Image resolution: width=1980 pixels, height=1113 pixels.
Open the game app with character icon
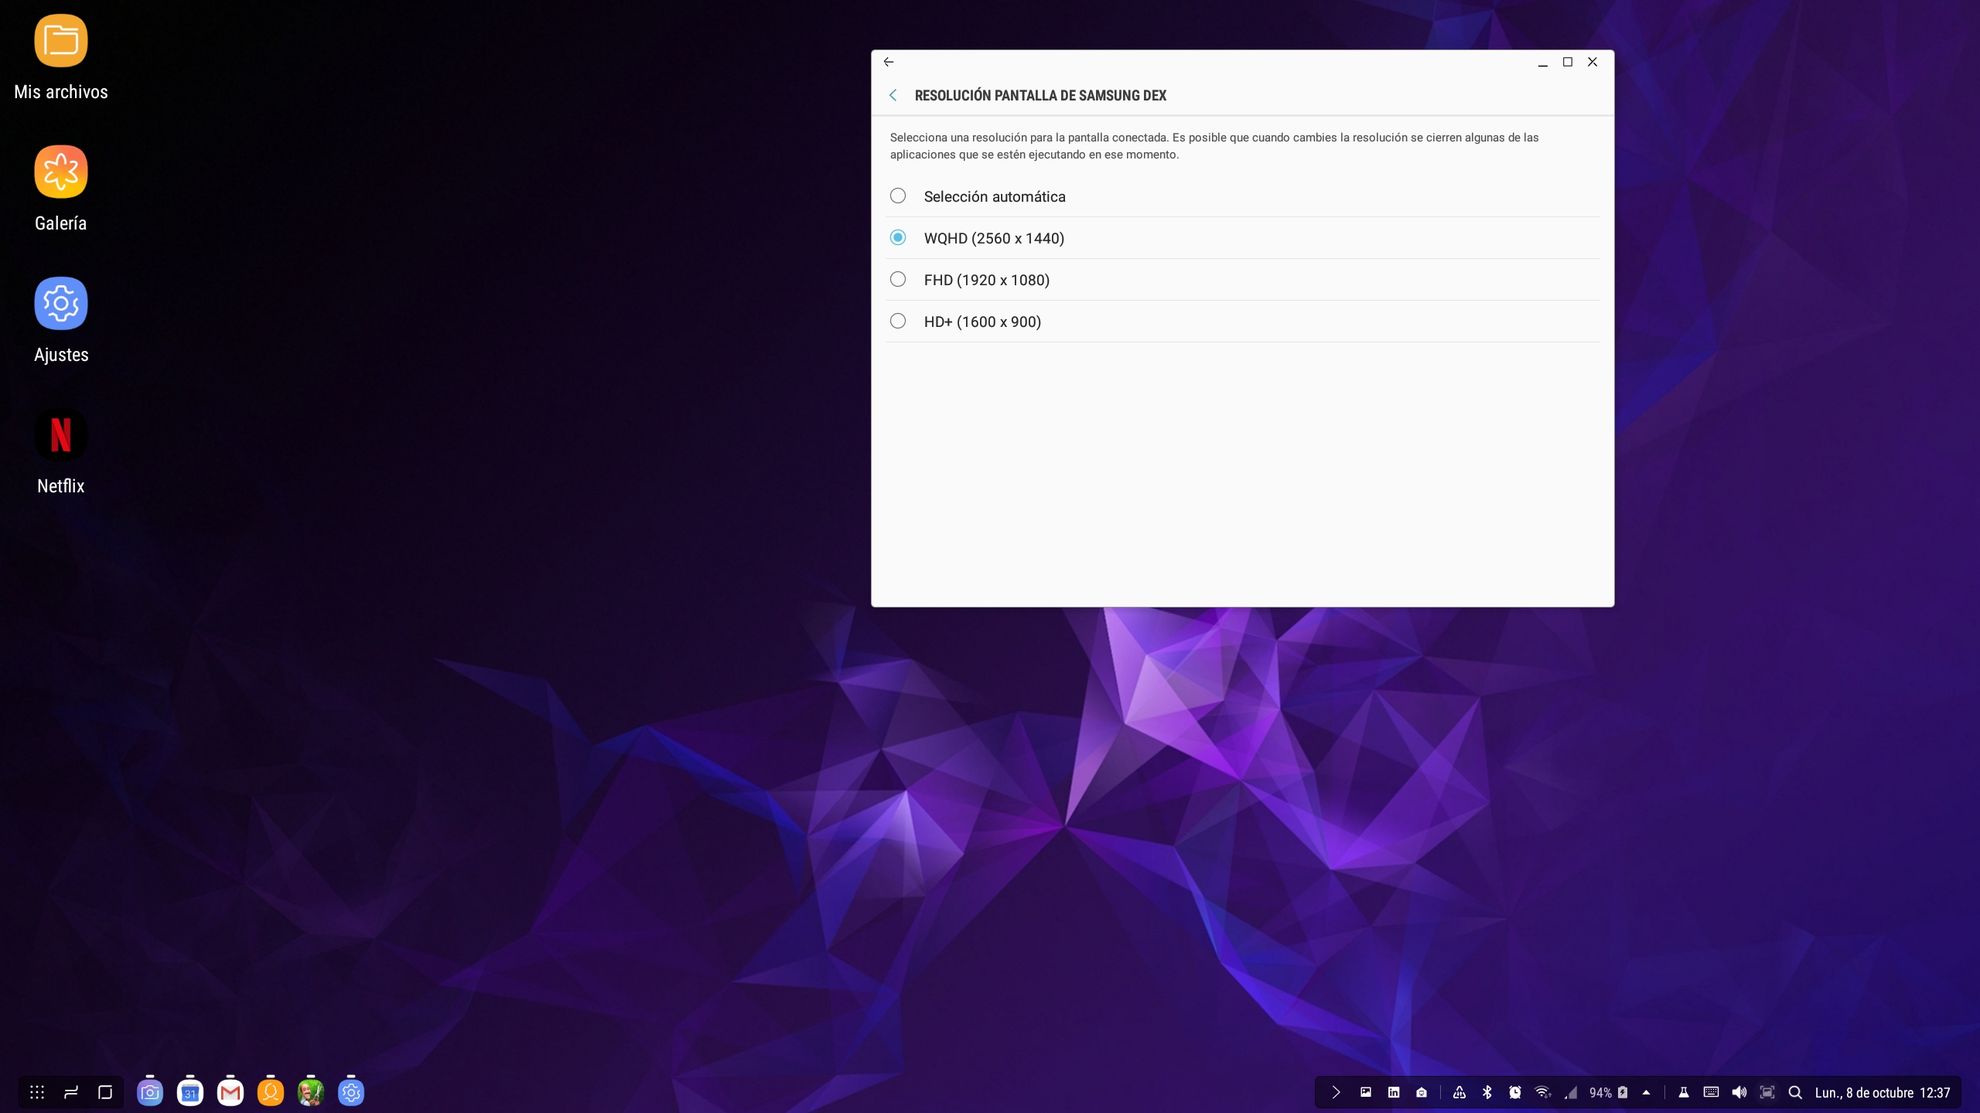tap(310, 1092)
